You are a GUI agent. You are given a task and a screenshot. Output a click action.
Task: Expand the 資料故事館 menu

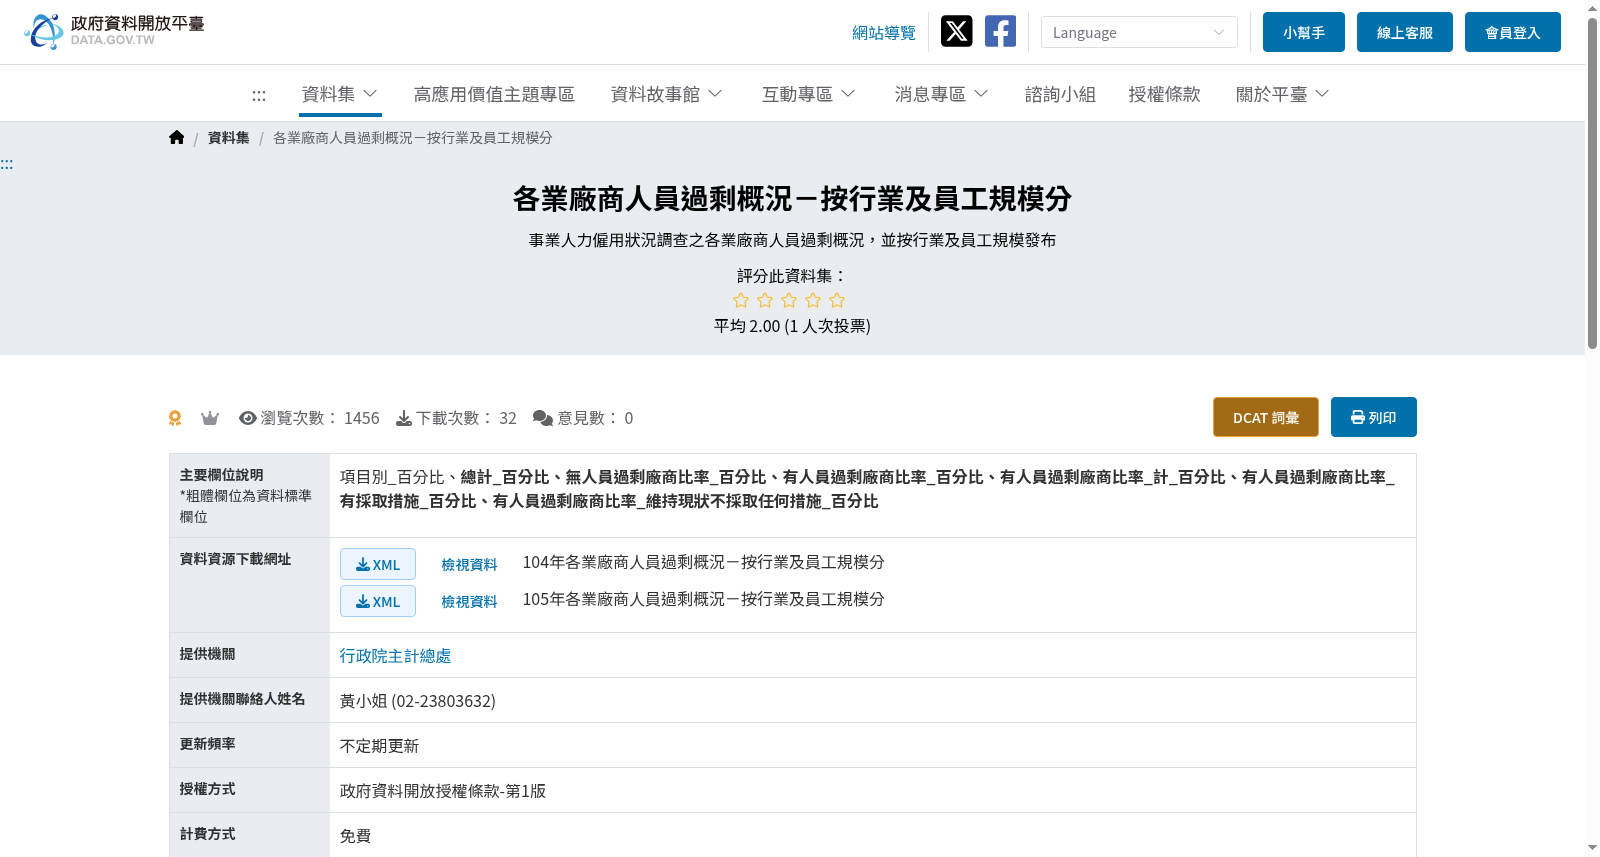[666, 94]
